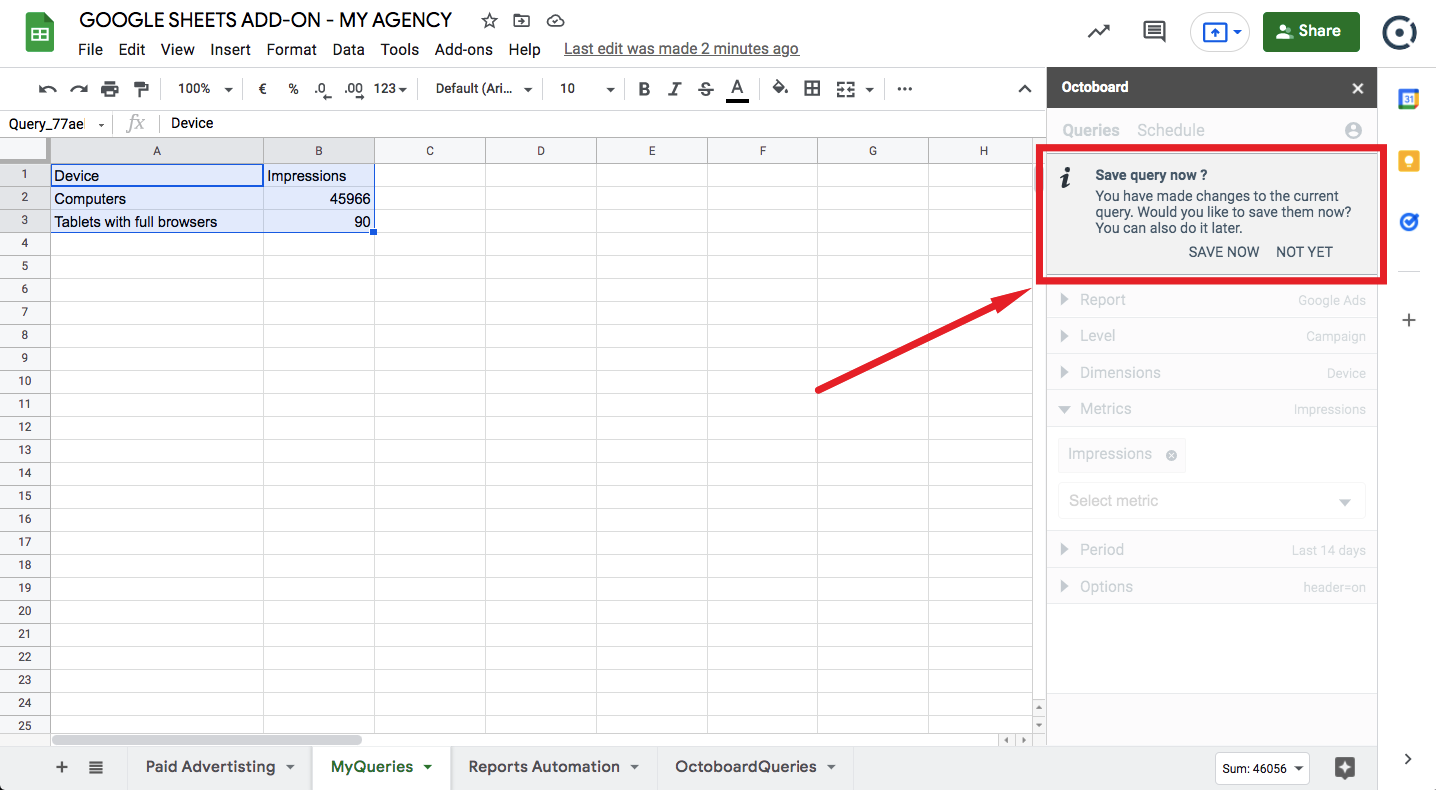The height and width of the screenshot is (790, 1436).
Task: Expand the Dimensions section
Action: pos(1212,373)
